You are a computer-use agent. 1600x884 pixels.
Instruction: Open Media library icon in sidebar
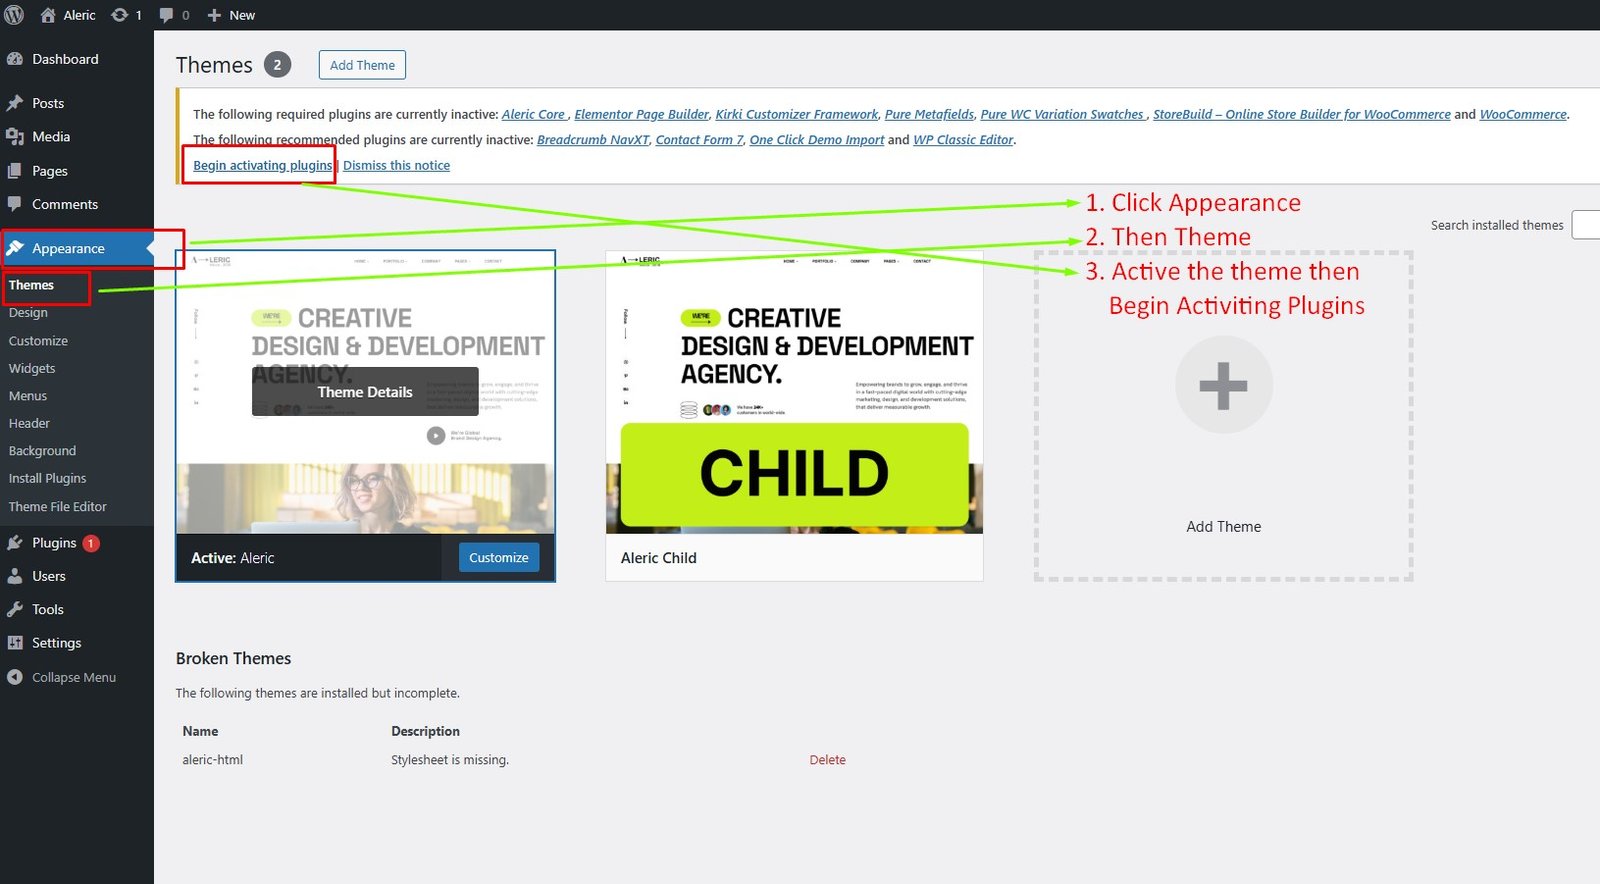click(15, 137)
